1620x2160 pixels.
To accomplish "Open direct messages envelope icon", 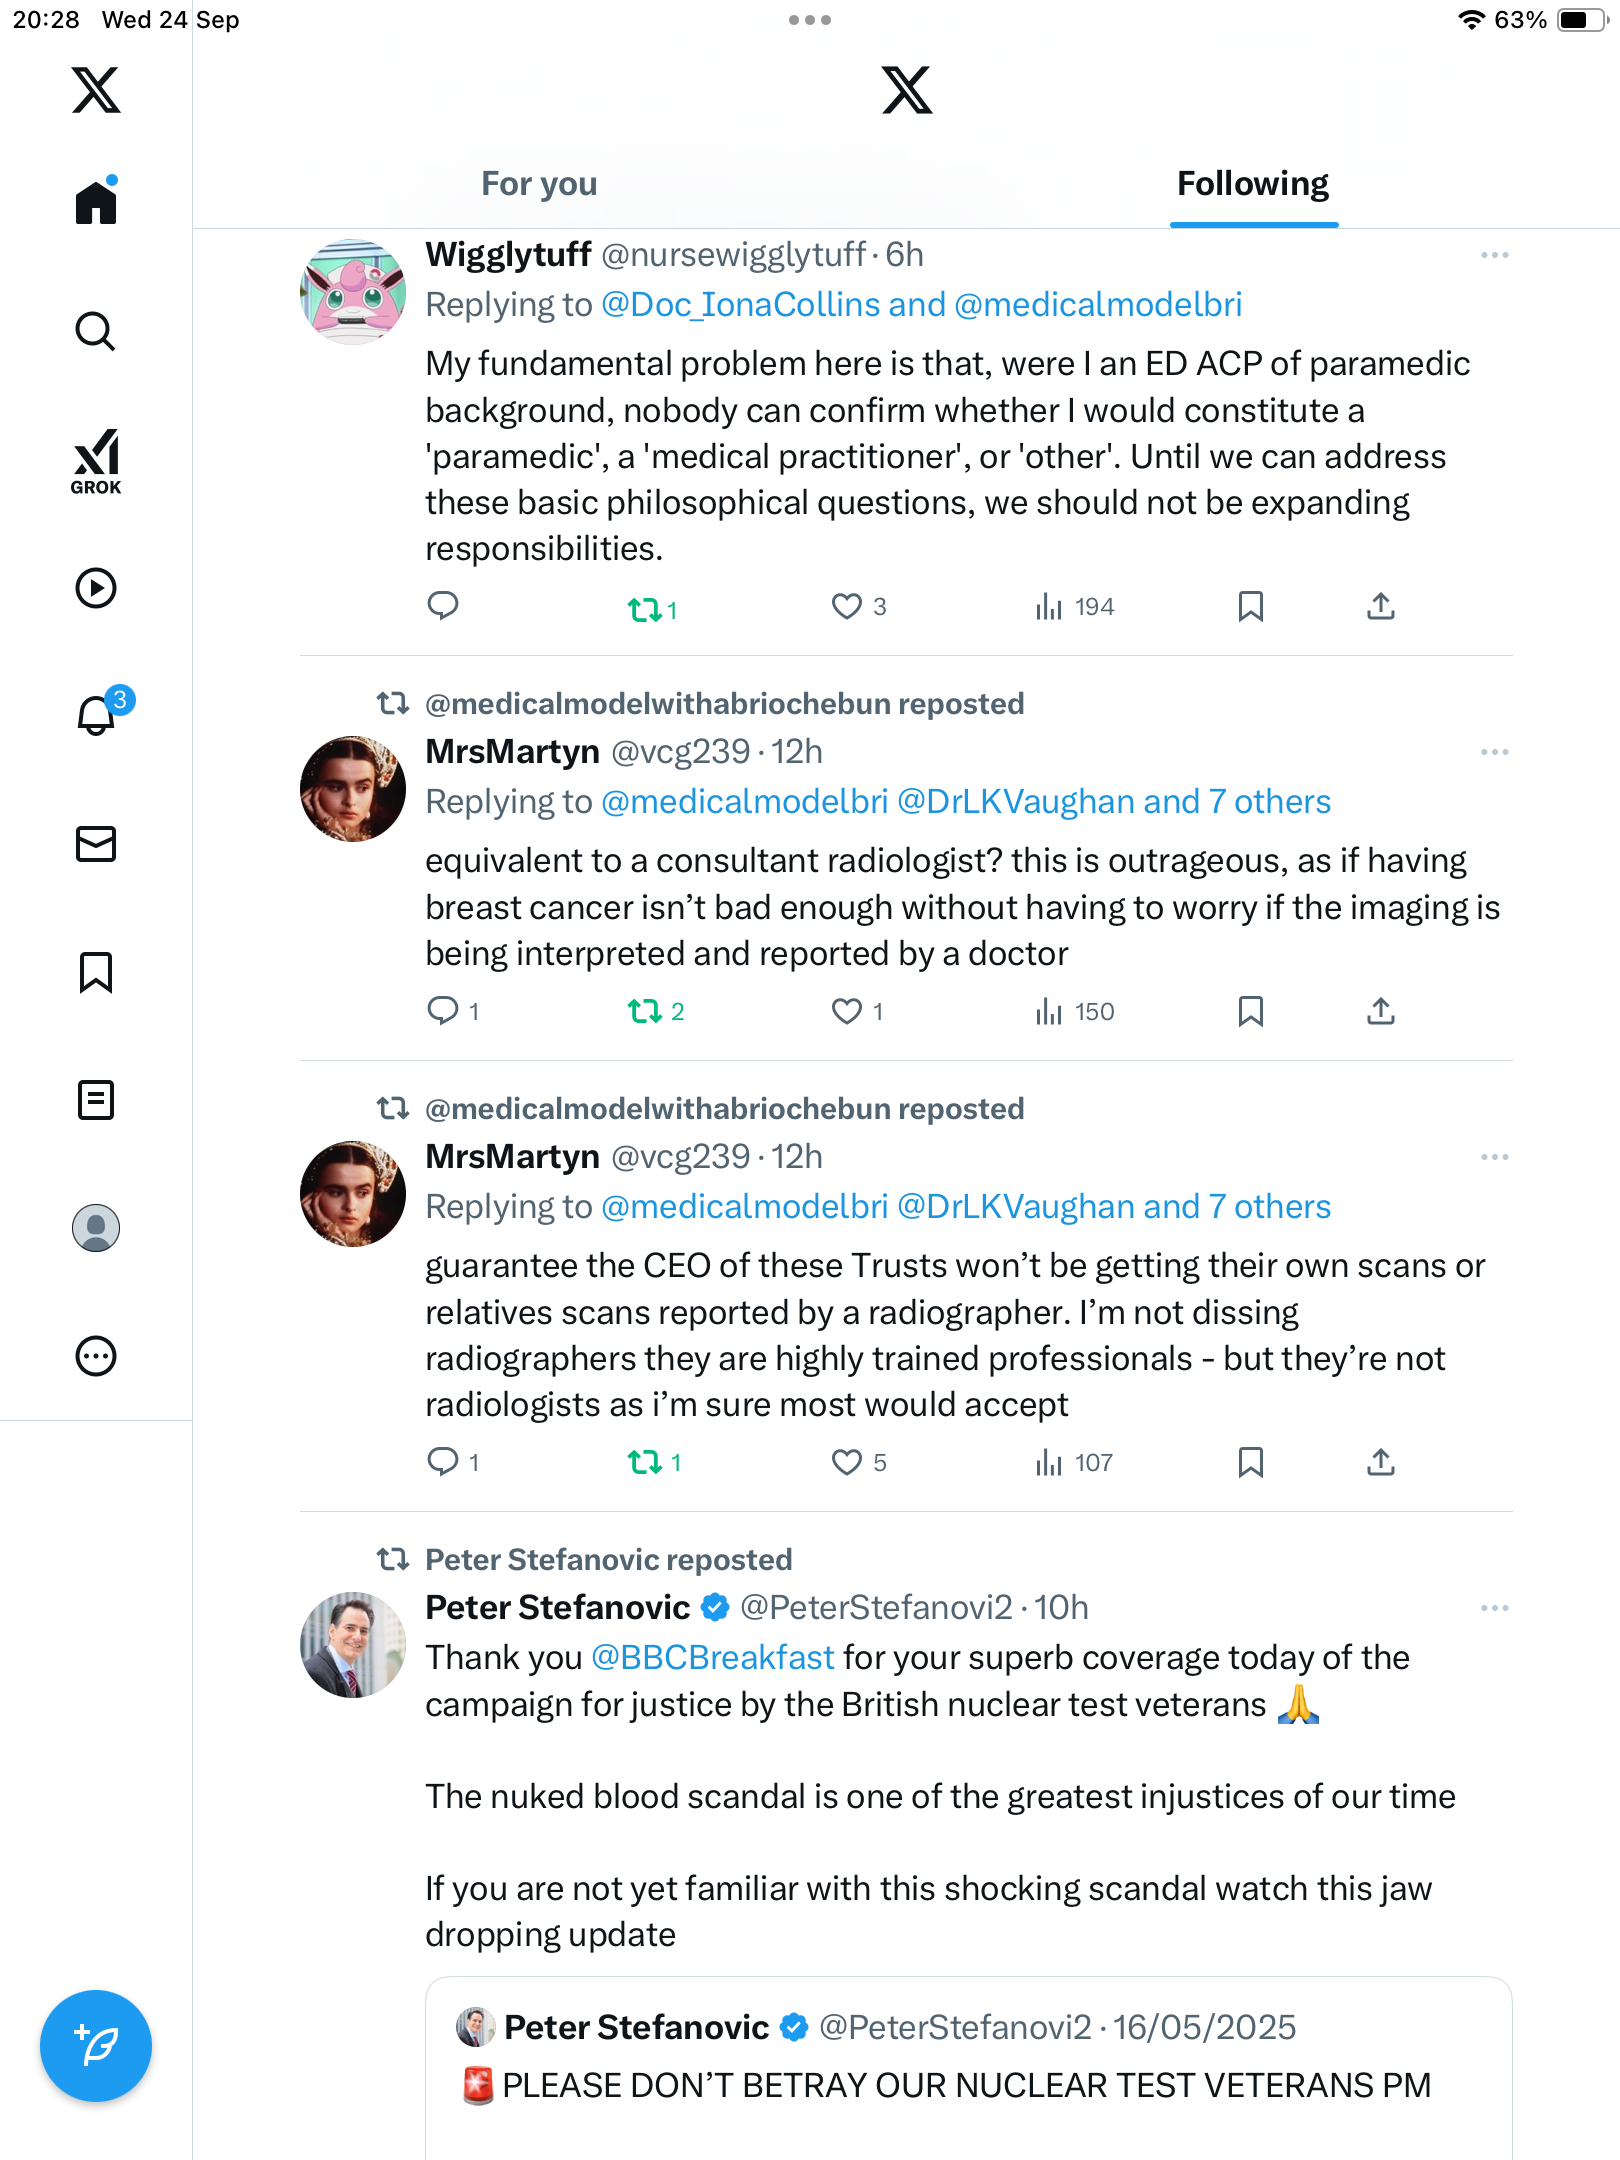I will pos(96,844).
